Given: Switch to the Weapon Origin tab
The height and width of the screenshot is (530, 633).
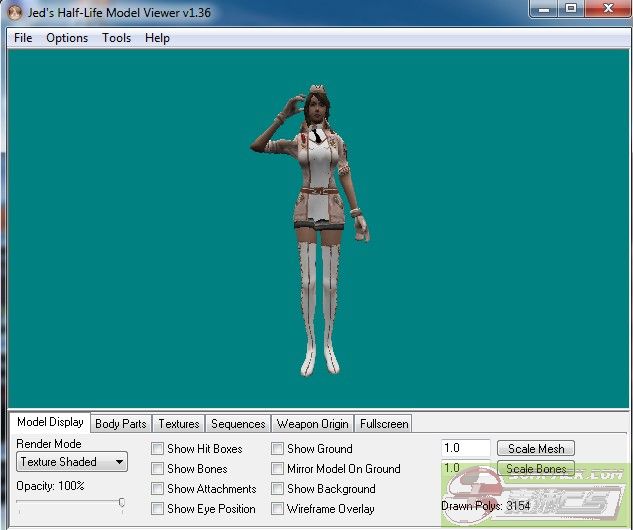Looking at the screenshot, I should click(312, 424).
